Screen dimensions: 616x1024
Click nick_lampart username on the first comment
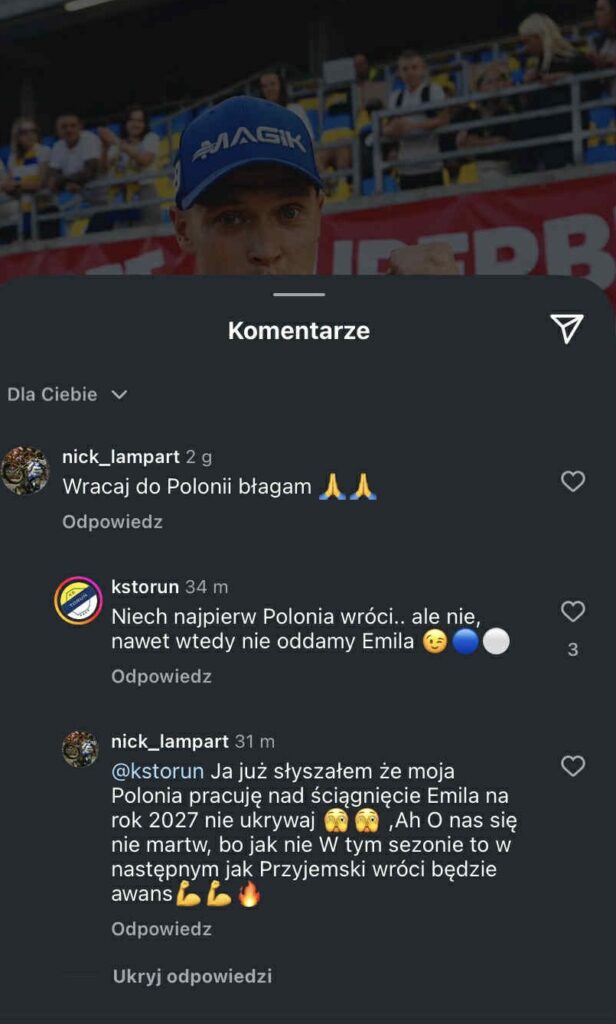pyautogui.click(x=120, y=457)
